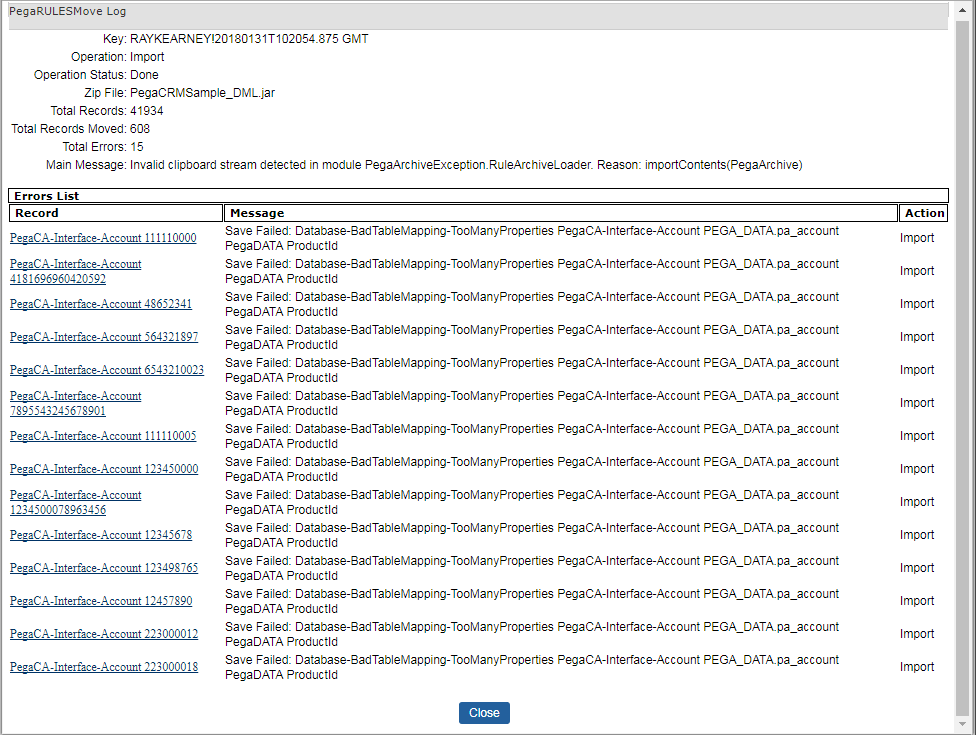Click Import action for record 223000012
The height and width of the screenshot is (735, 976).
[917, 634]
